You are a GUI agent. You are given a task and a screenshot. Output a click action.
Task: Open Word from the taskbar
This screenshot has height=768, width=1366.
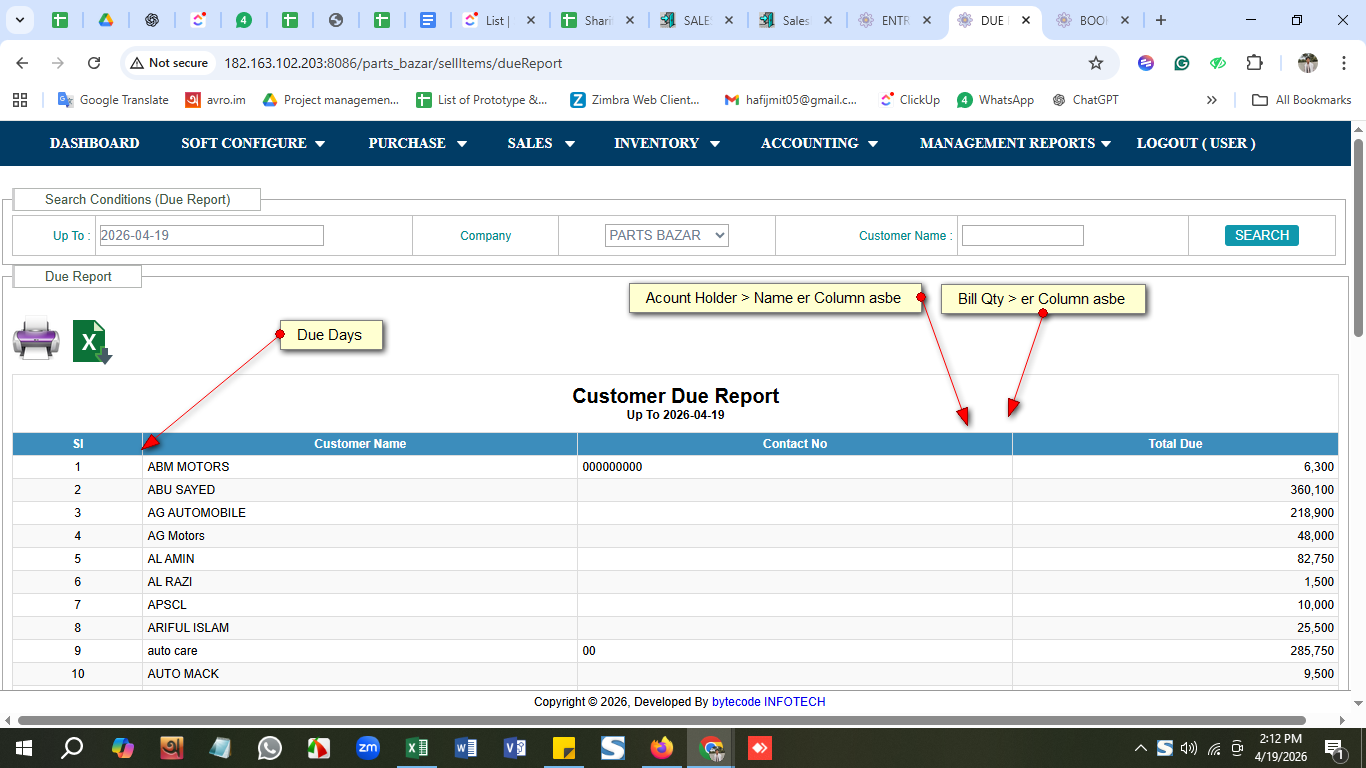coord(466,748)
